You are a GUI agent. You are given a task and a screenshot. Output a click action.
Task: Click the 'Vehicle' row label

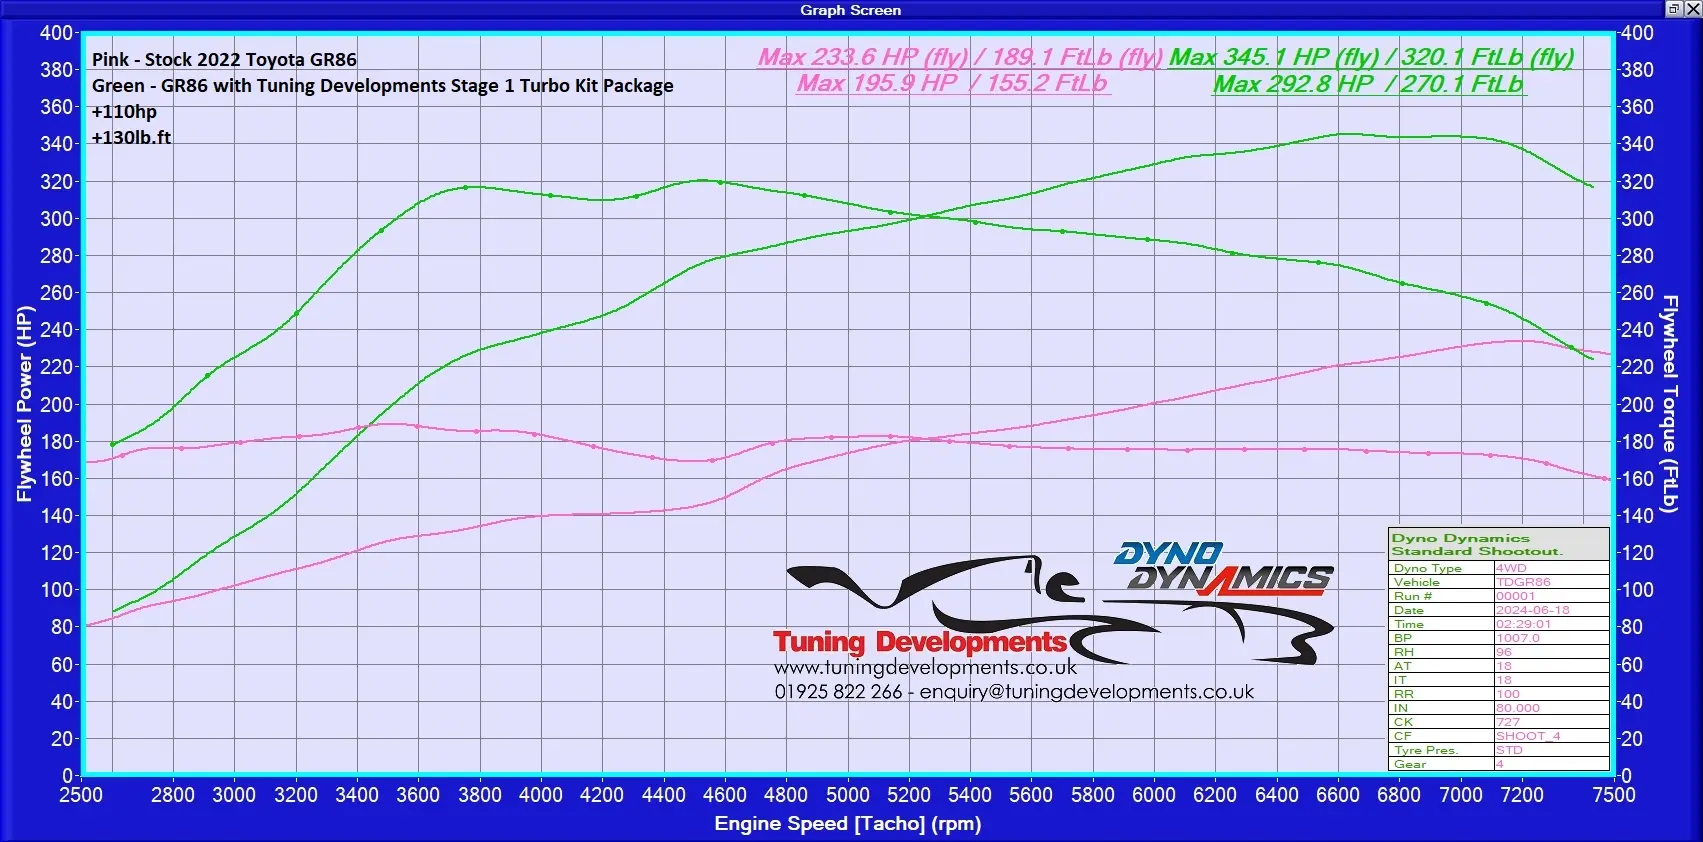point(1417,582)
